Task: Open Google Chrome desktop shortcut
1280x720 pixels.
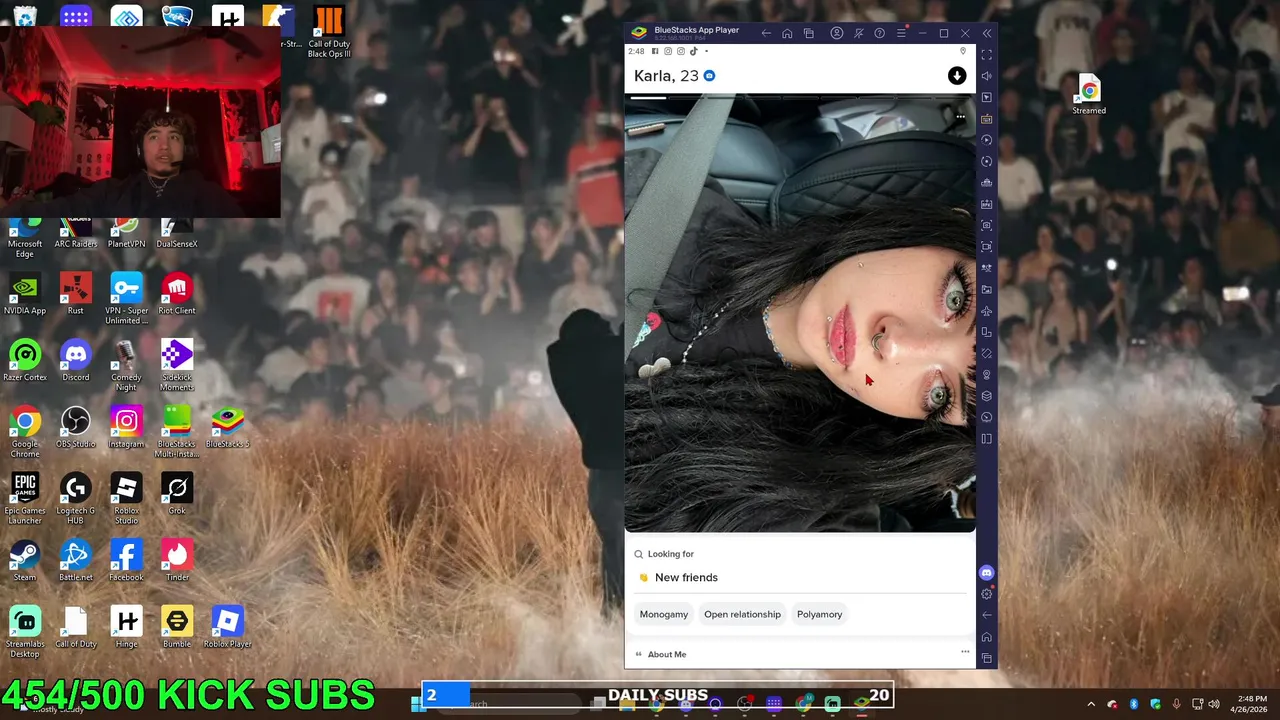Action: [25, 432]
